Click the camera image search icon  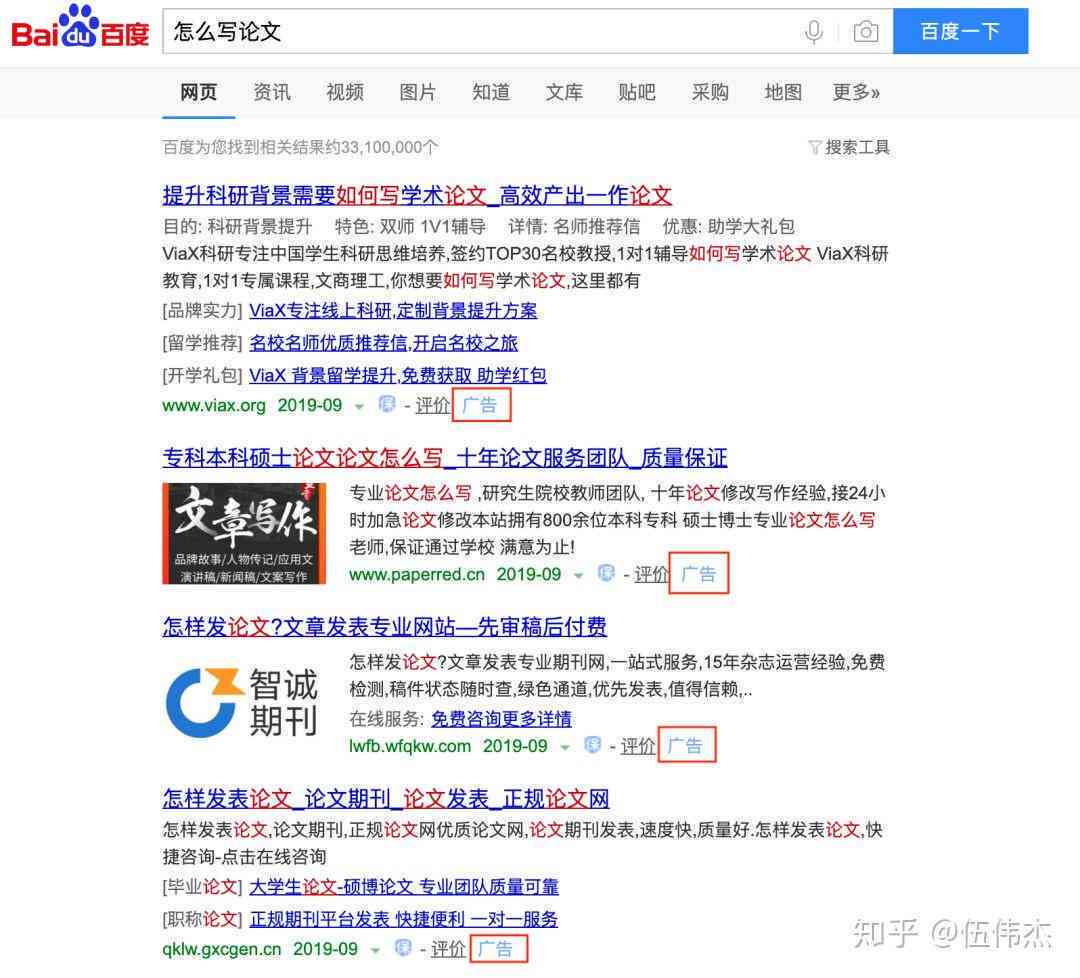(x=866, y=32)
